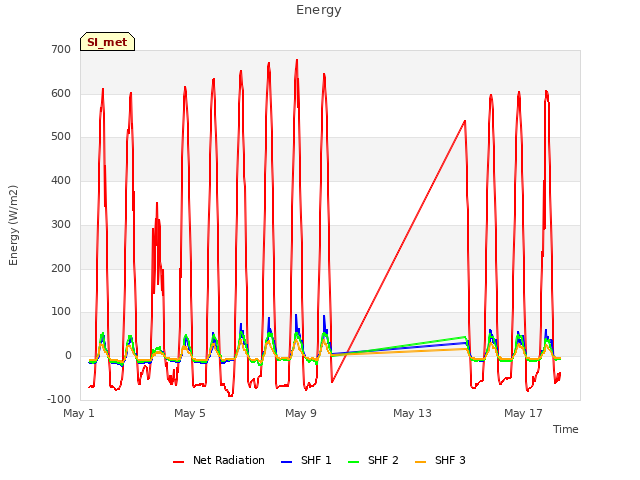Click the May 9 x-axis tick label
This screenshot has width=640, height=480.
click(301, 413)
